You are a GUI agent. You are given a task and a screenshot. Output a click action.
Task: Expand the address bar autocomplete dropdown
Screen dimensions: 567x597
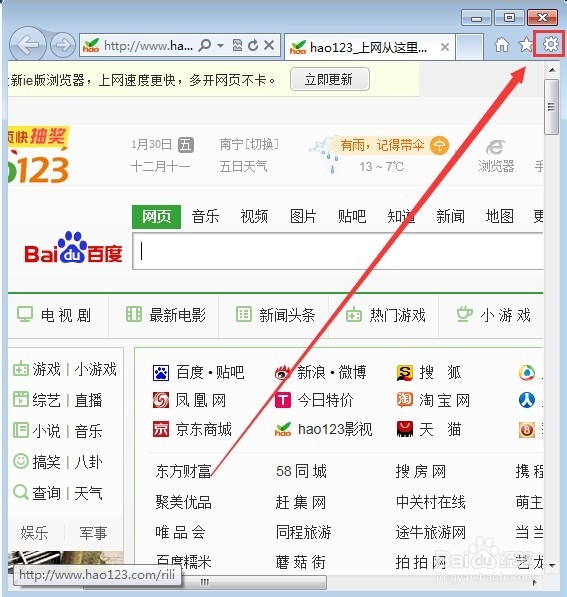[220, 46]
